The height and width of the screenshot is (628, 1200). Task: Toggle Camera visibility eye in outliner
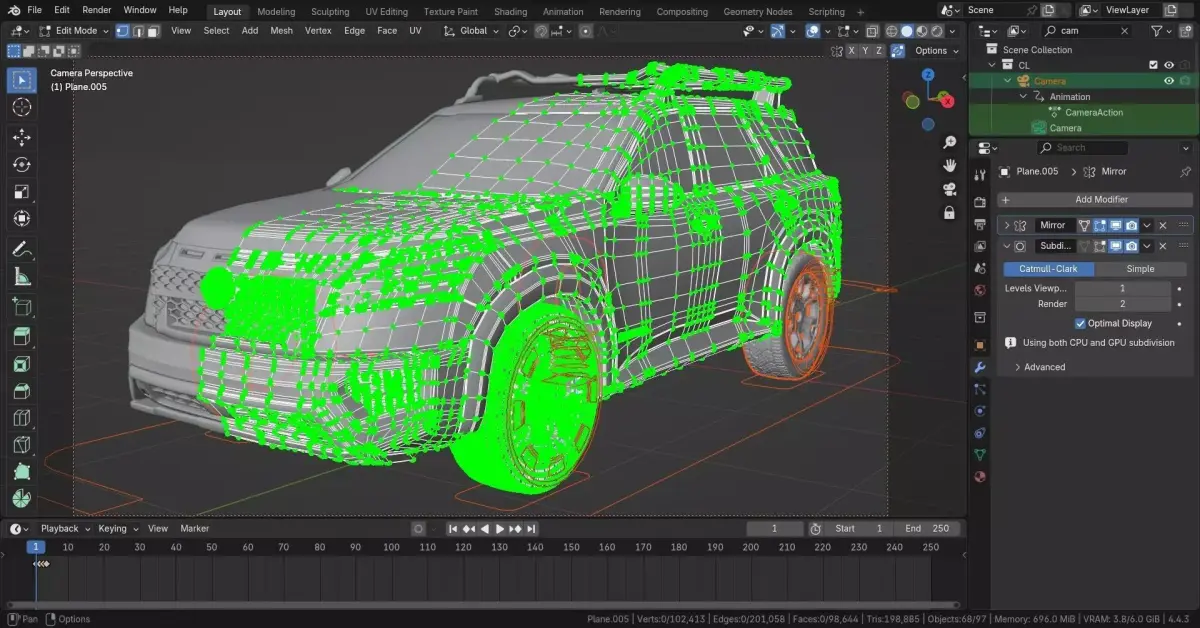pyautogui.click(x=1168, y=81)
